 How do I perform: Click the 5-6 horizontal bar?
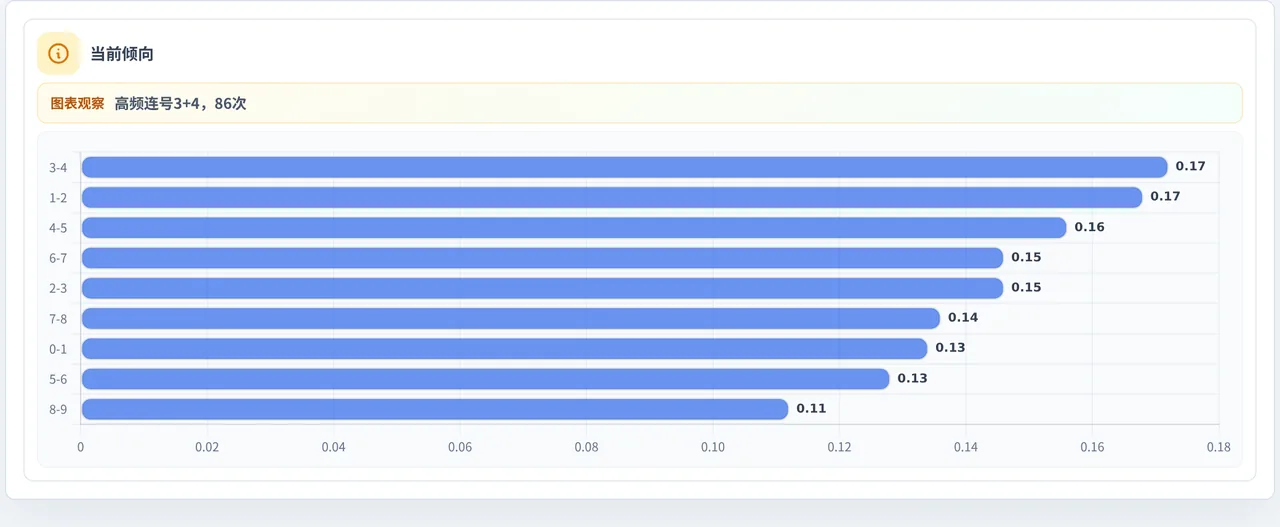pyautogui.click(x=485, y=379)
